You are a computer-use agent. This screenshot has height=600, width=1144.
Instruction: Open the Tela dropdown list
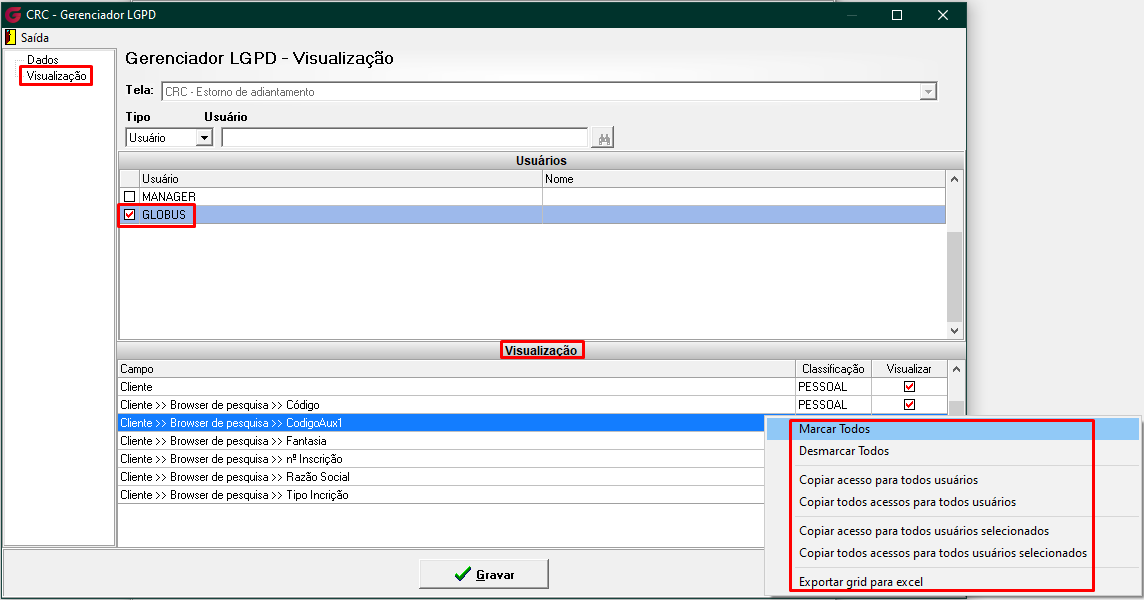click(928, 92)
